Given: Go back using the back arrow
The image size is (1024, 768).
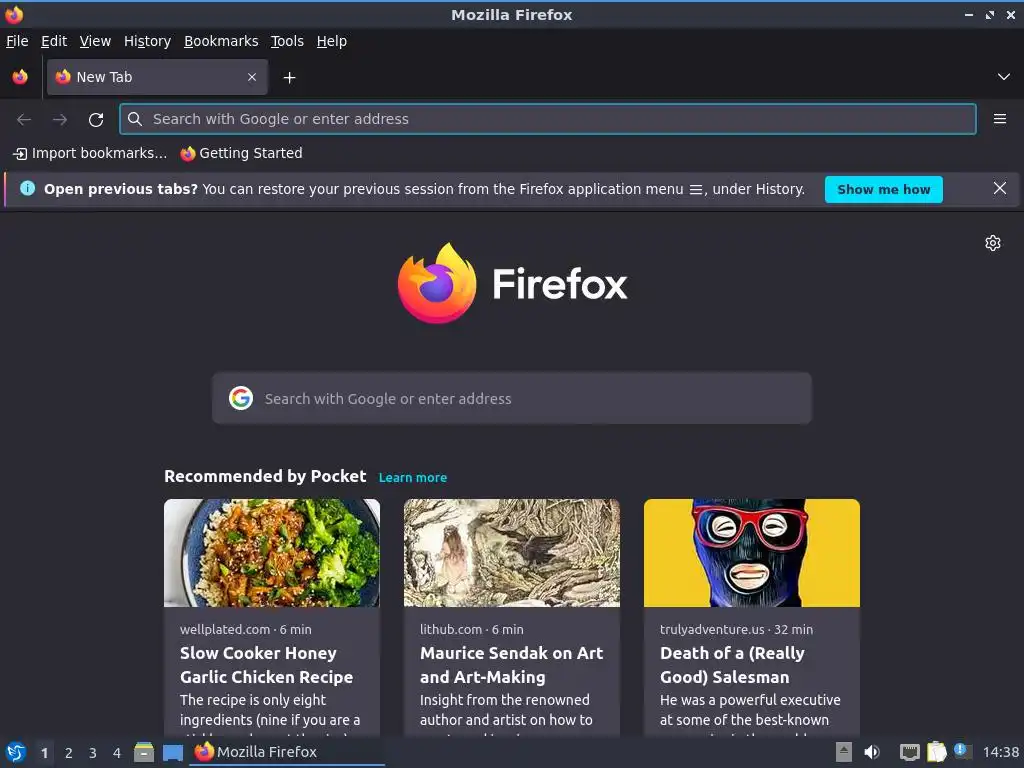Looking at the screenshot, I should 24,120.
